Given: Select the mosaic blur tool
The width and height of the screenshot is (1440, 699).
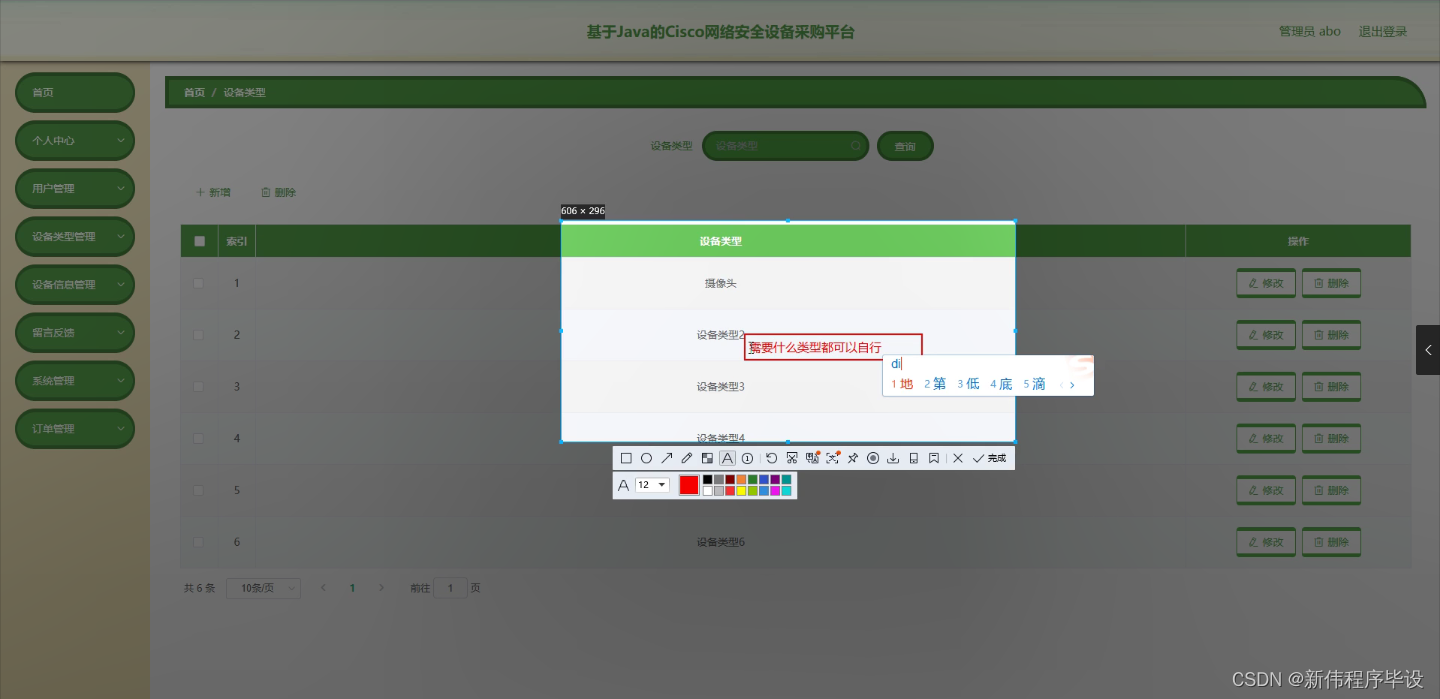Looking at the screenshot, I should (x=707, y=458).
